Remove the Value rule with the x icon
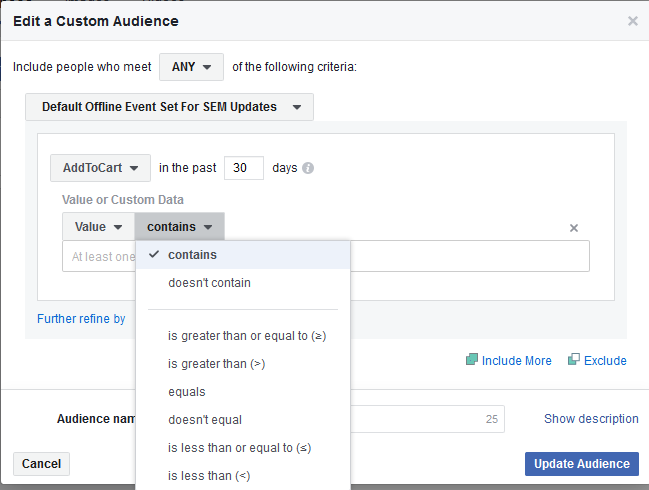This screenshot has height=490, width=649. pos(574,228)
